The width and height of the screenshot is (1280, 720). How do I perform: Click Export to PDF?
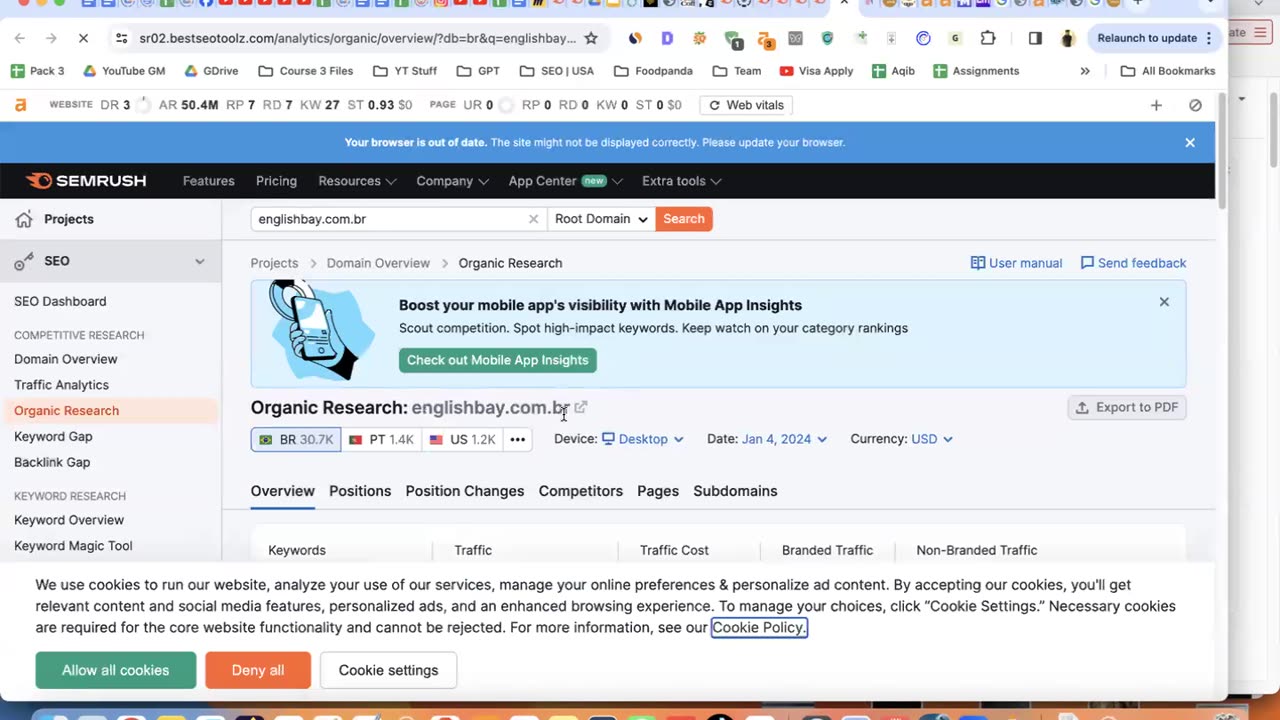[x=1127, y=407]
